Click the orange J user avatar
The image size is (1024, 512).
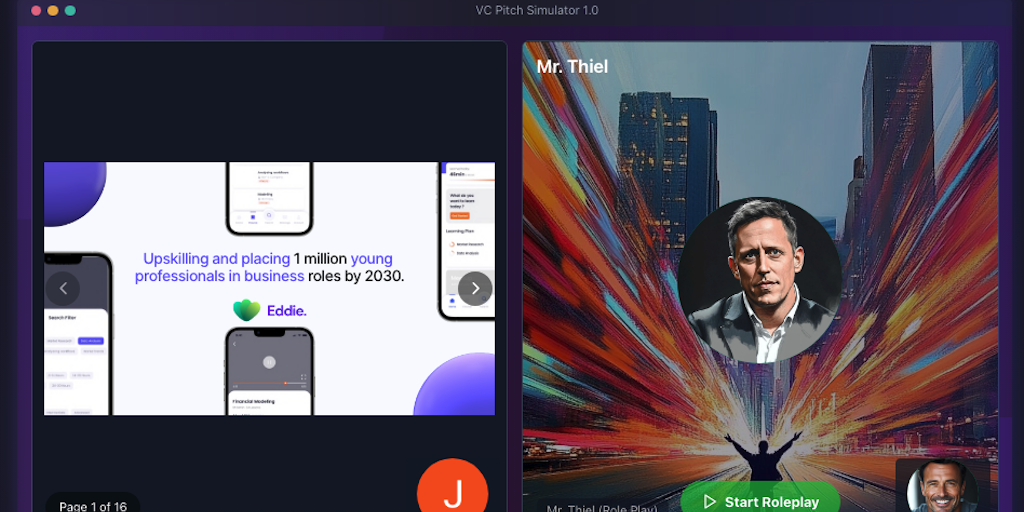tap(453, 485)
